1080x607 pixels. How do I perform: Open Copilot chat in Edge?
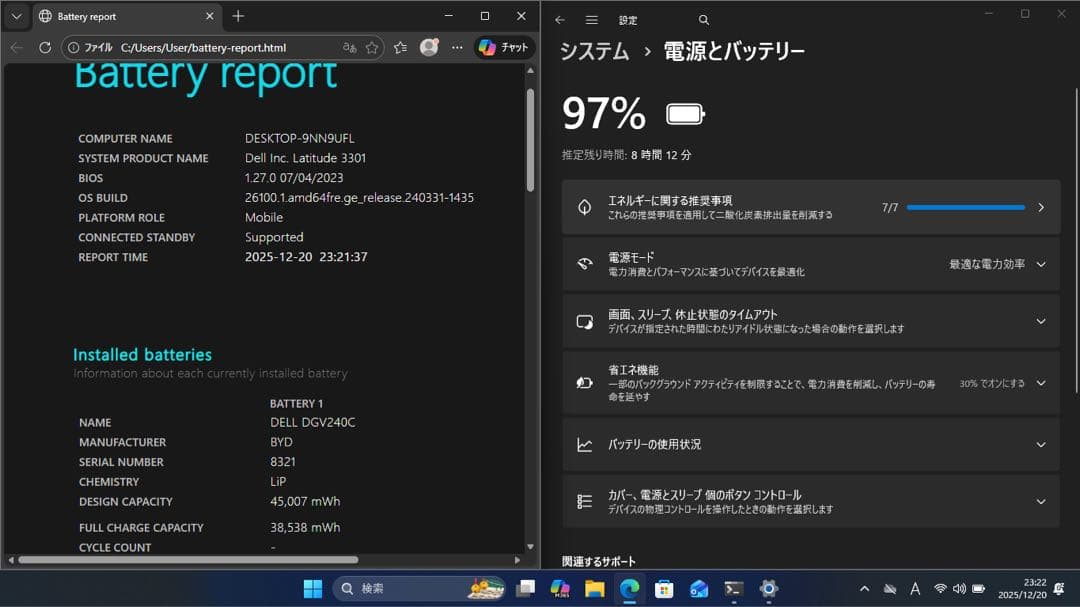point(503,47)
